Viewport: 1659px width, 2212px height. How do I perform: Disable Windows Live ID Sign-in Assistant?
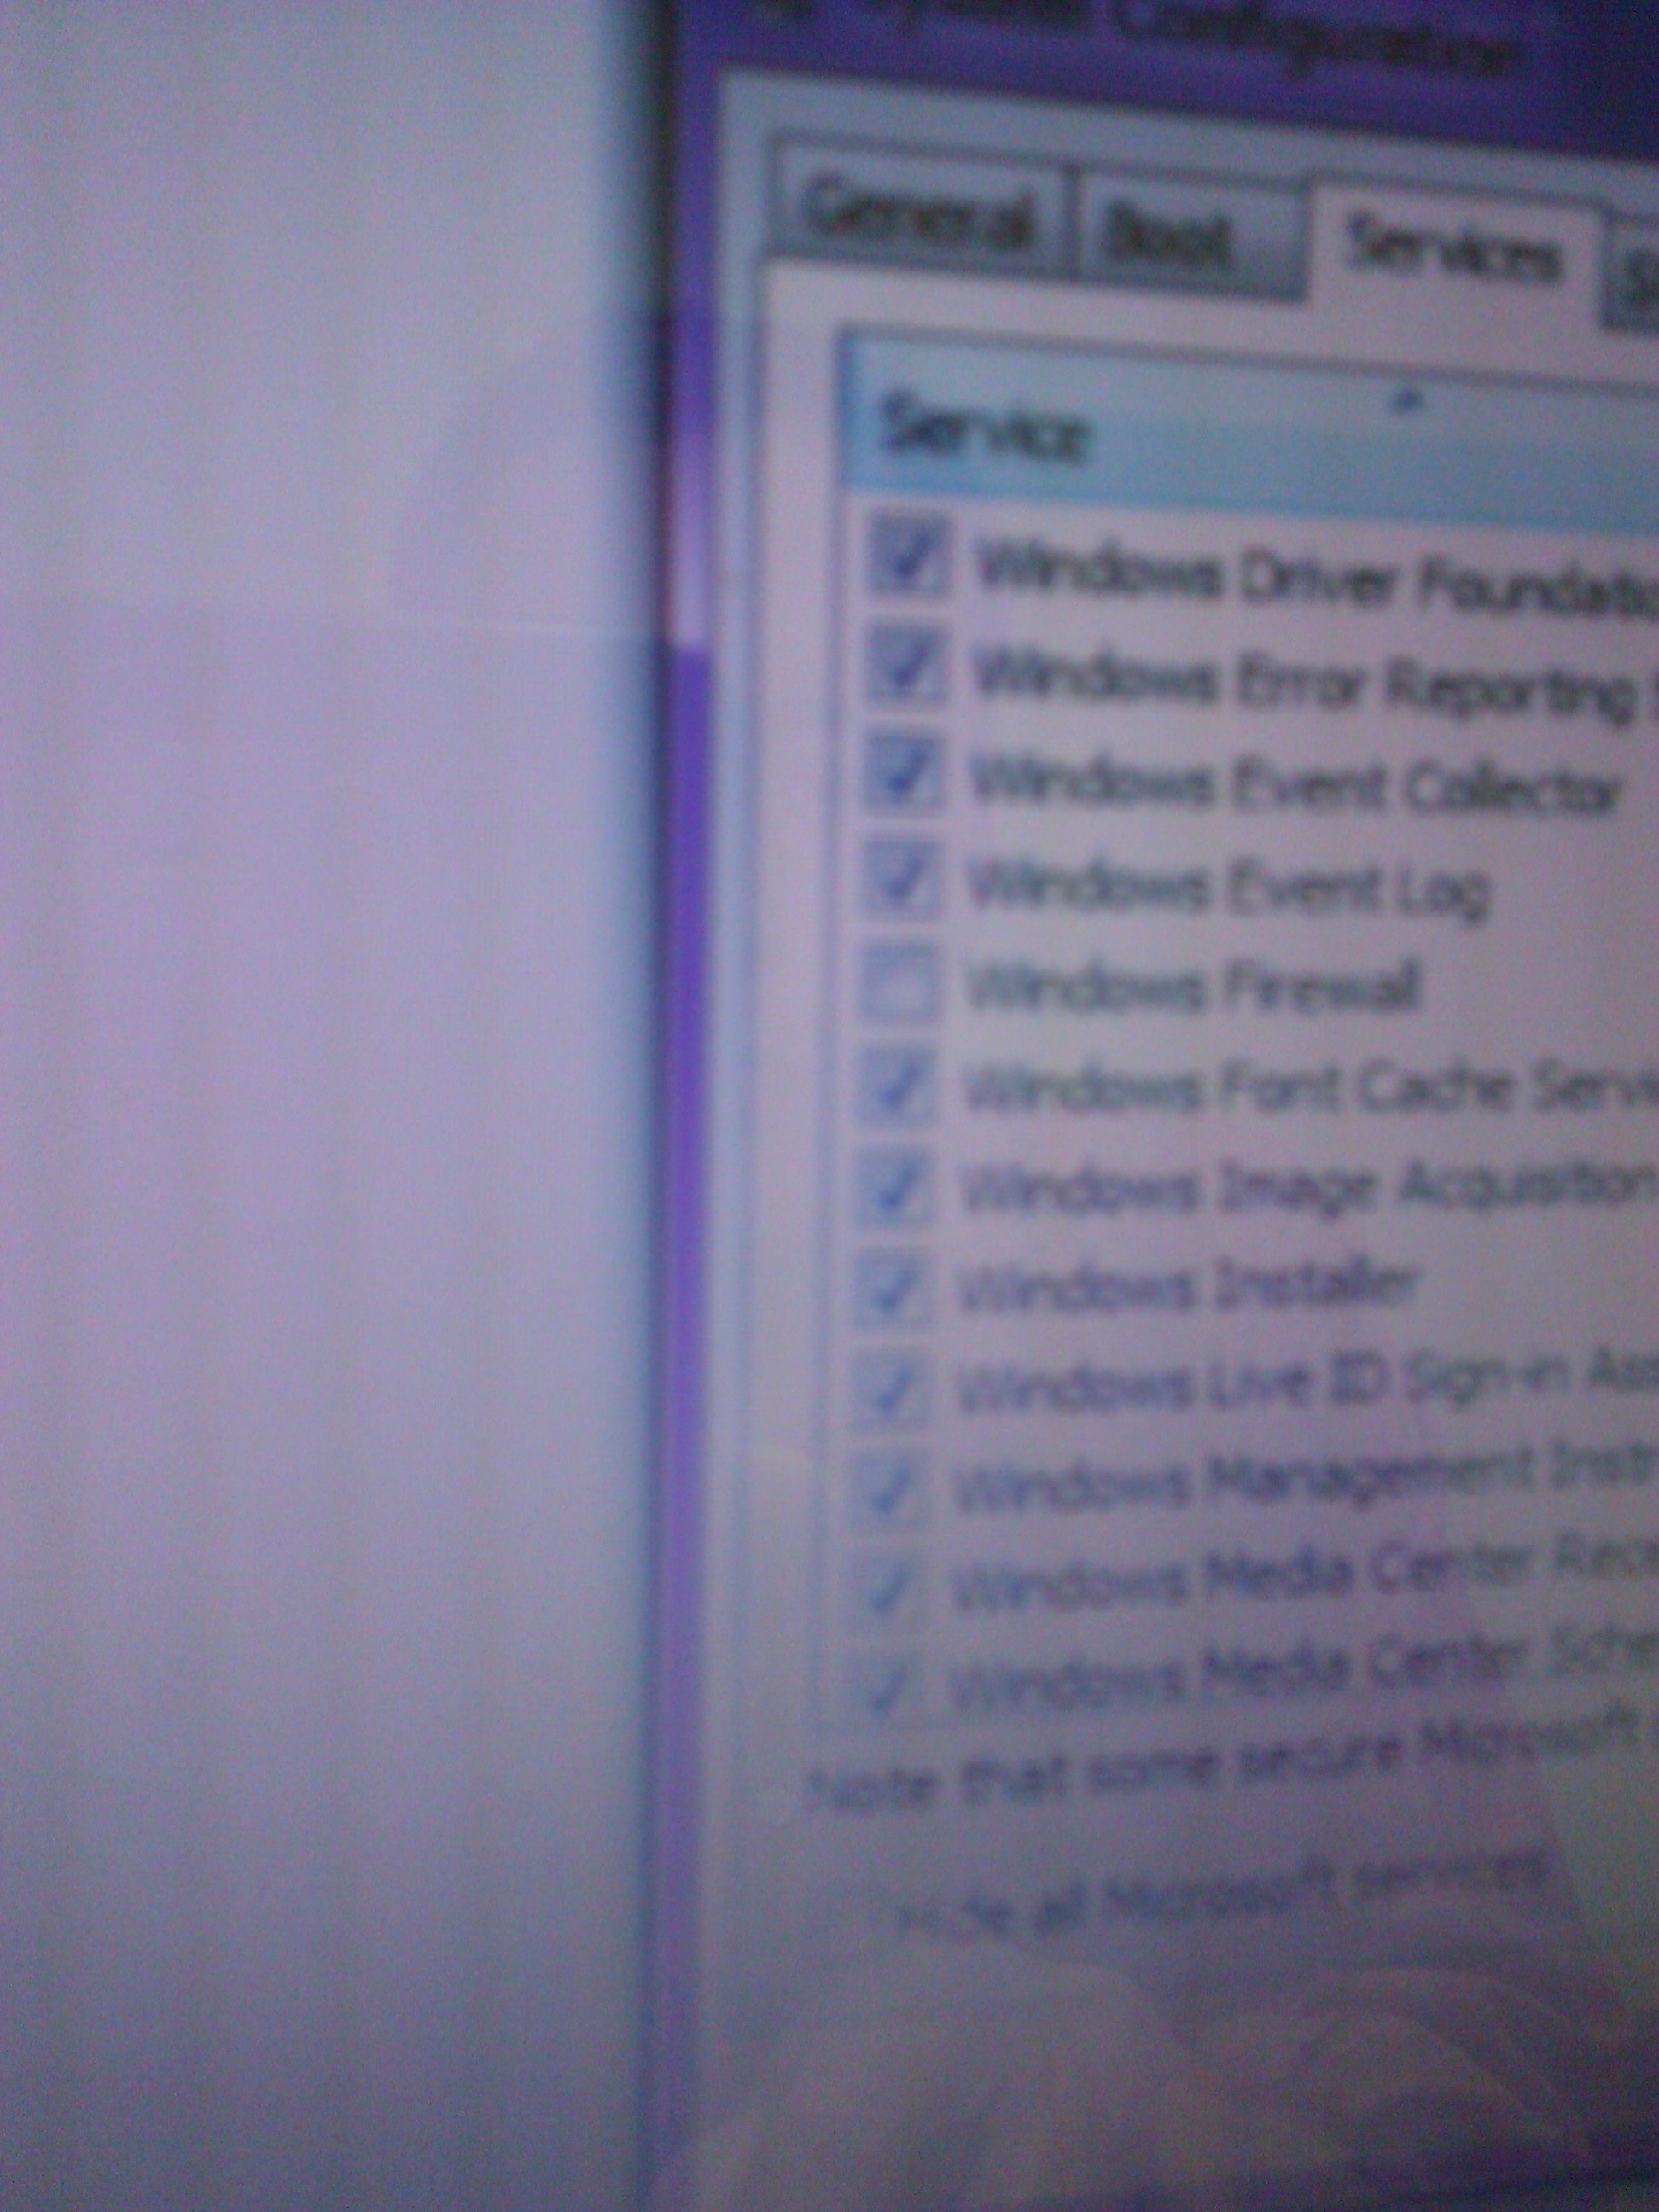point(889,1391)
